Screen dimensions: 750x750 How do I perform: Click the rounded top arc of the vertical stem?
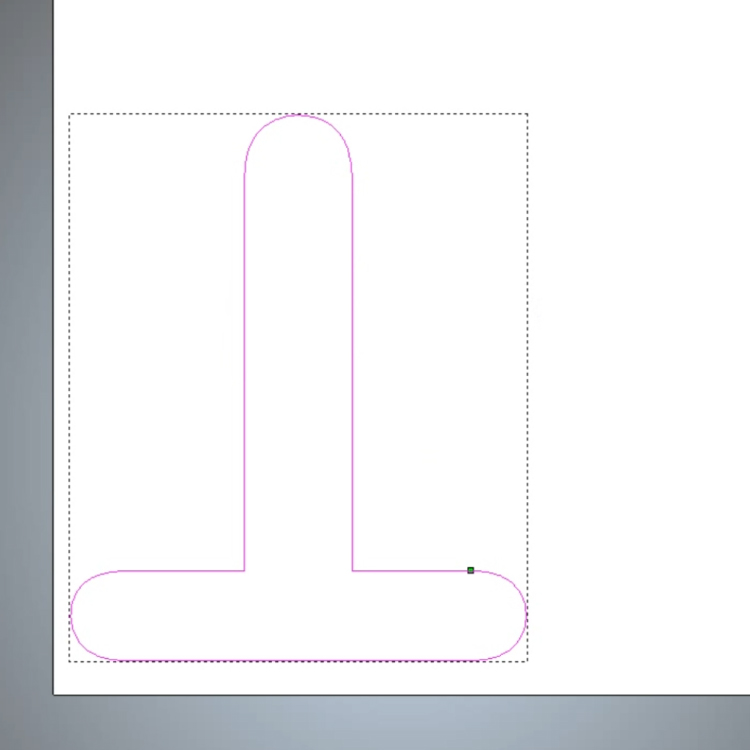click(298, 116)
